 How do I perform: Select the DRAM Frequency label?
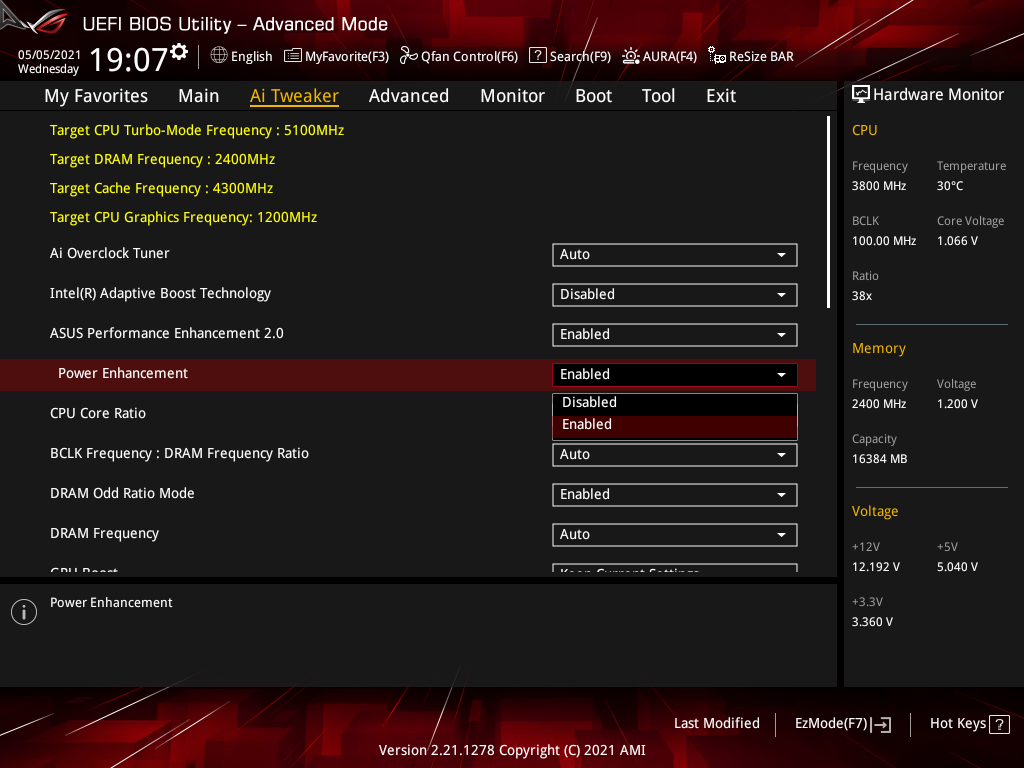(104, 534)
